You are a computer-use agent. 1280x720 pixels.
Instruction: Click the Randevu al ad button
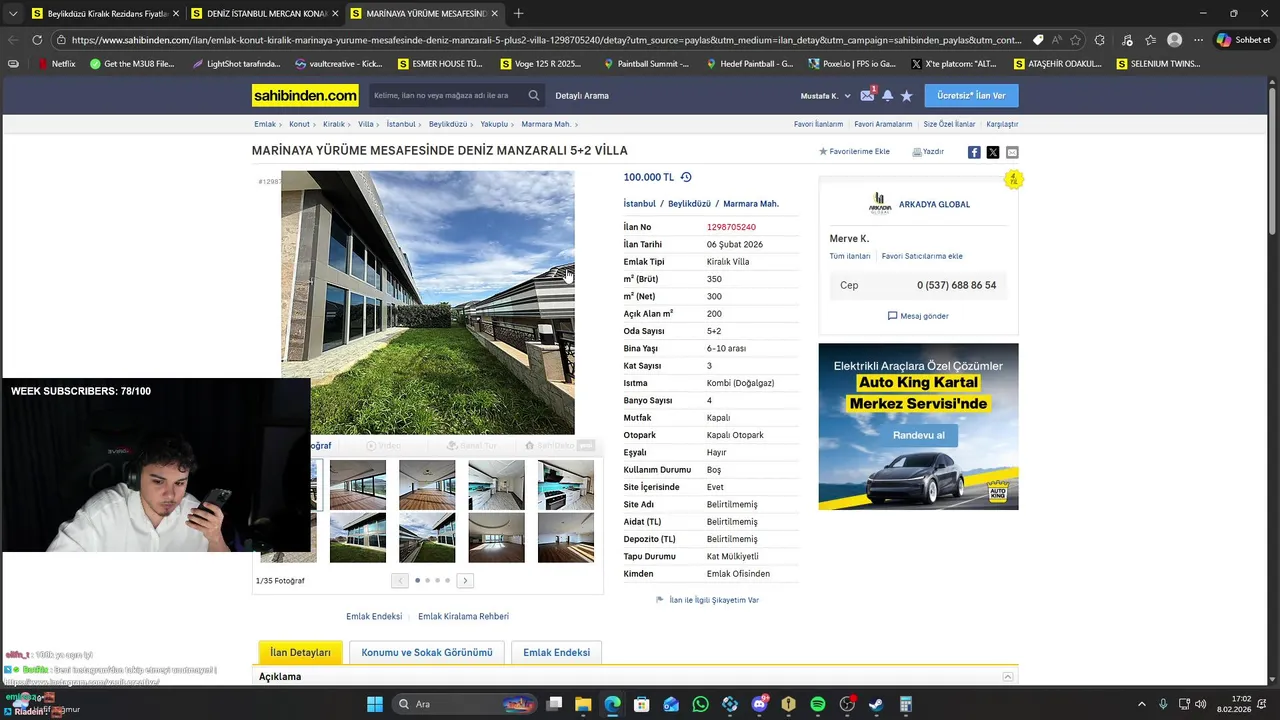point(918,435)
